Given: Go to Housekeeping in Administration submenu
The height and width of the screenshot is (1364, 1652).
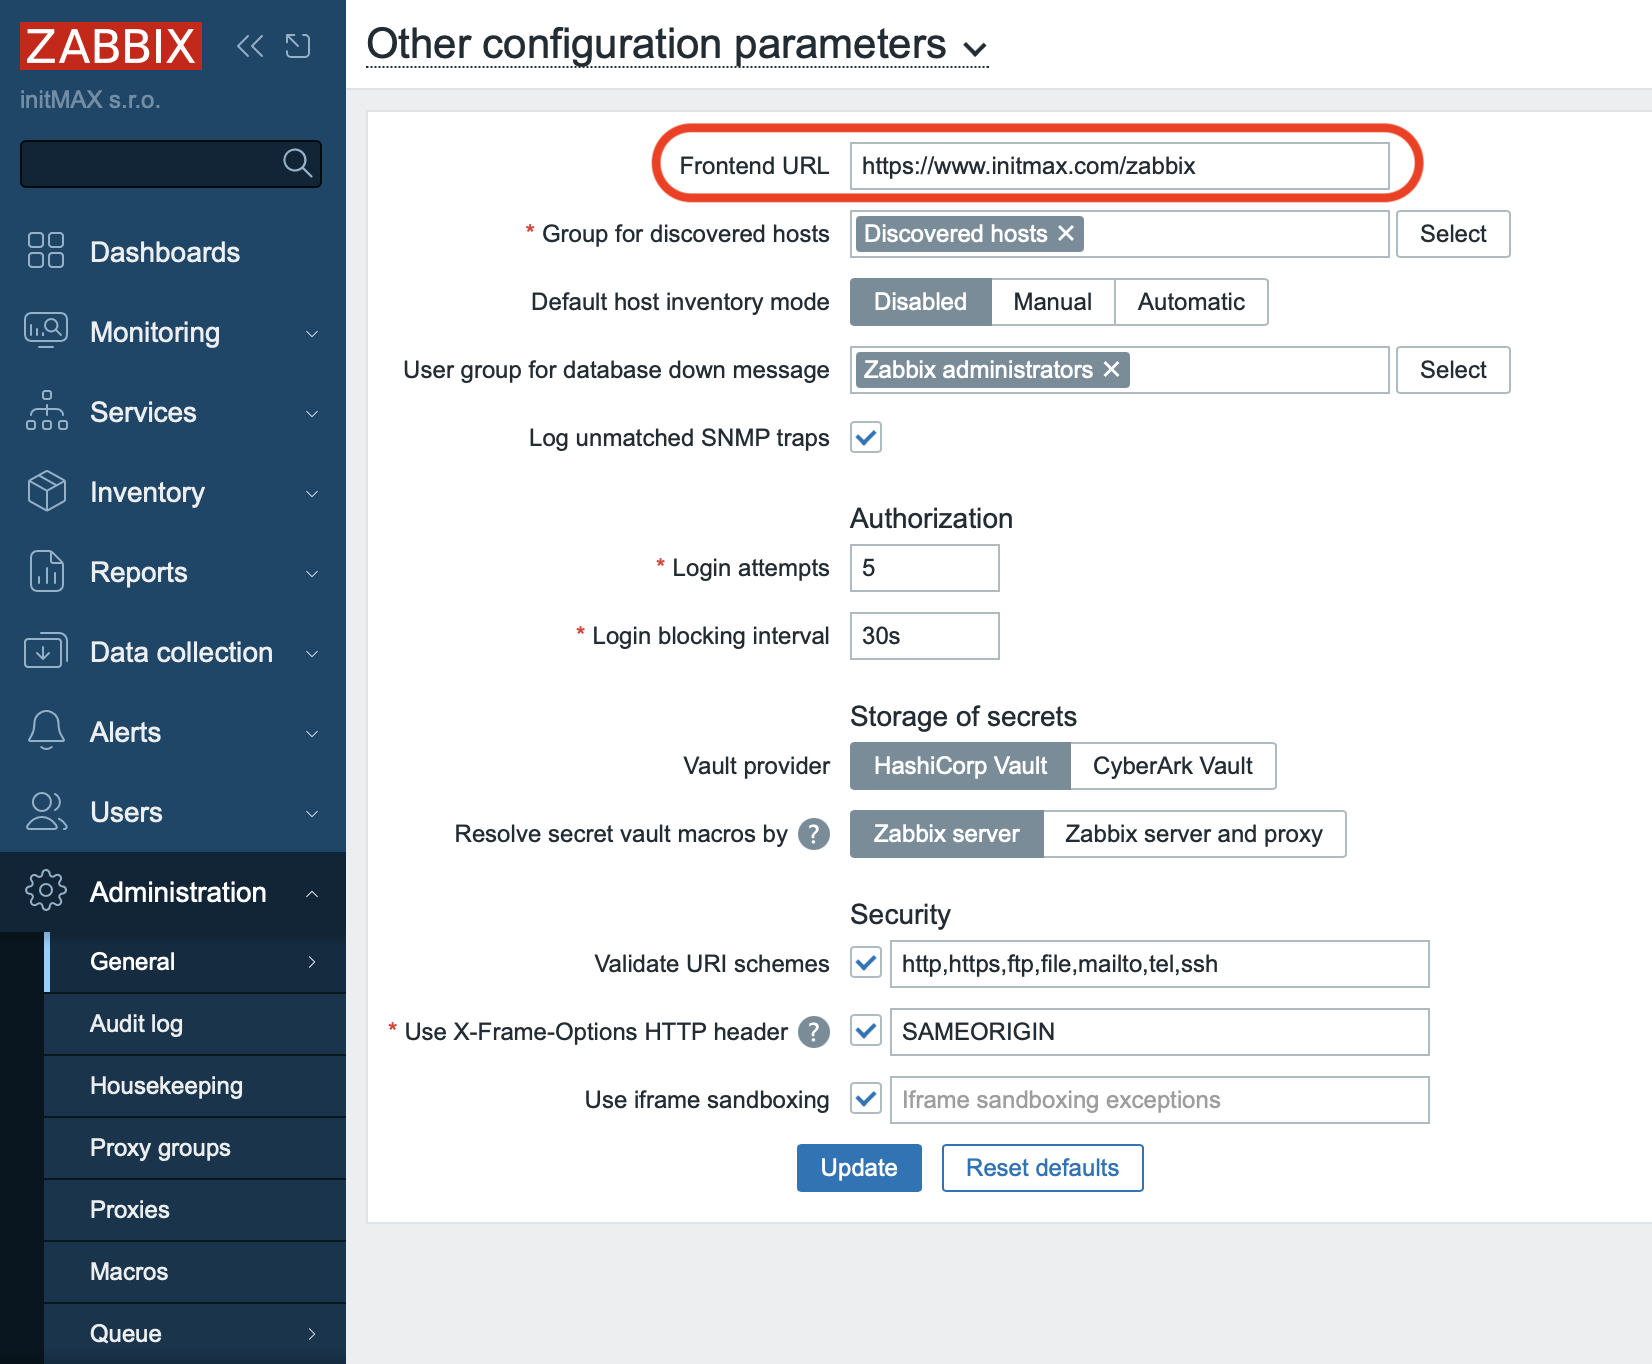Looking at the screenshot, I should (166, 1085).
